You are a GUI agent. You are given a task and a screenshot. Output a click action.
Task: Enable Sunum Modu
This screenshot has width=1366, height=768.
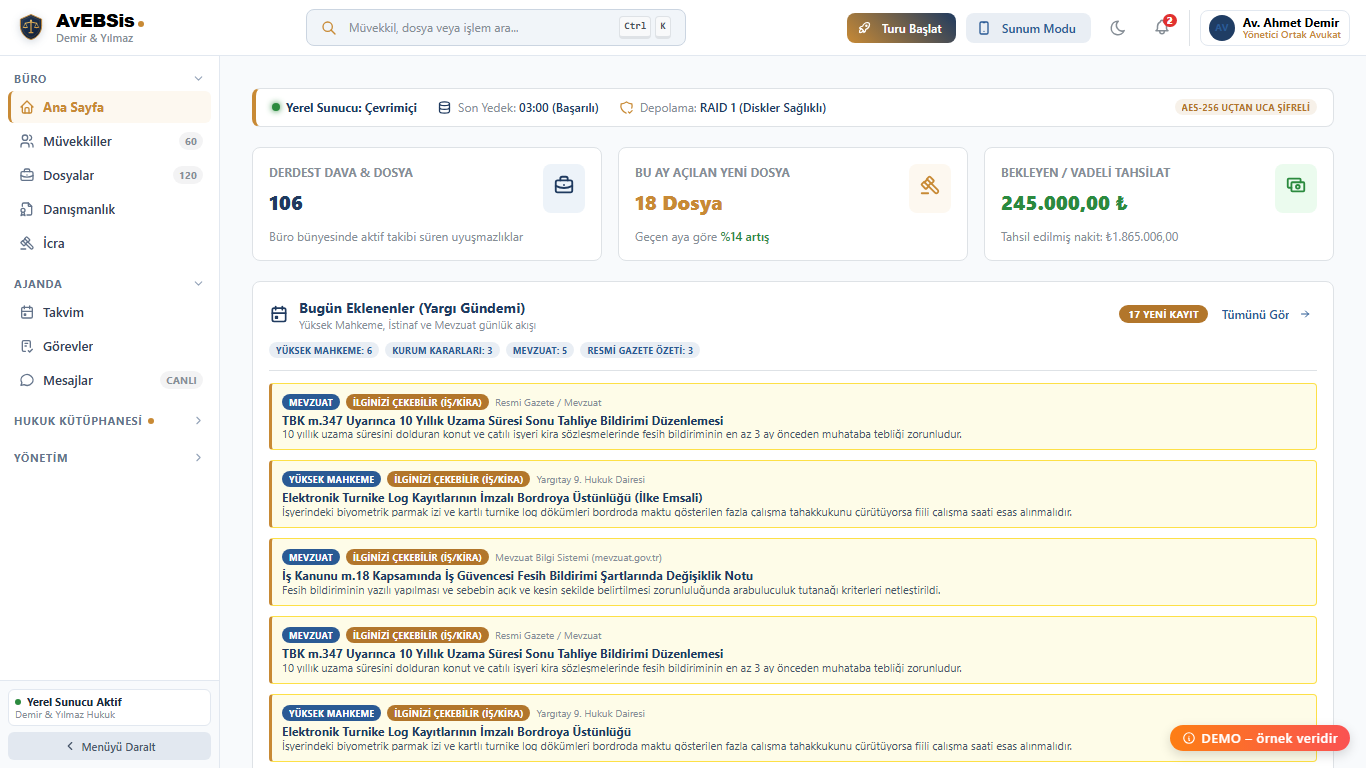[1028, 28]
